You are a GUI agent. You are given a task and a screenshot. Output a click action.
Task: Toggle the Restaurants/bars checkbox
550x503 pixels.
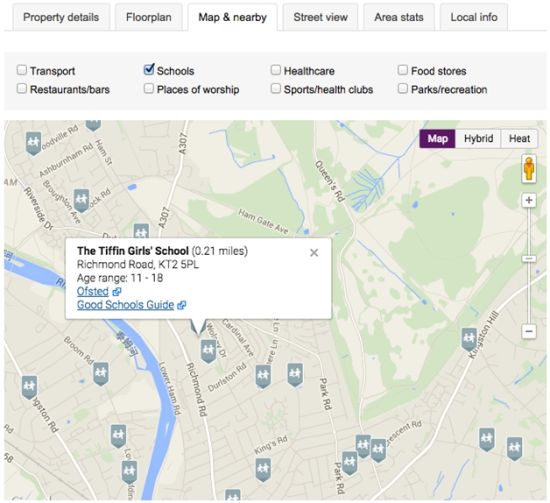tap(22, 89)
